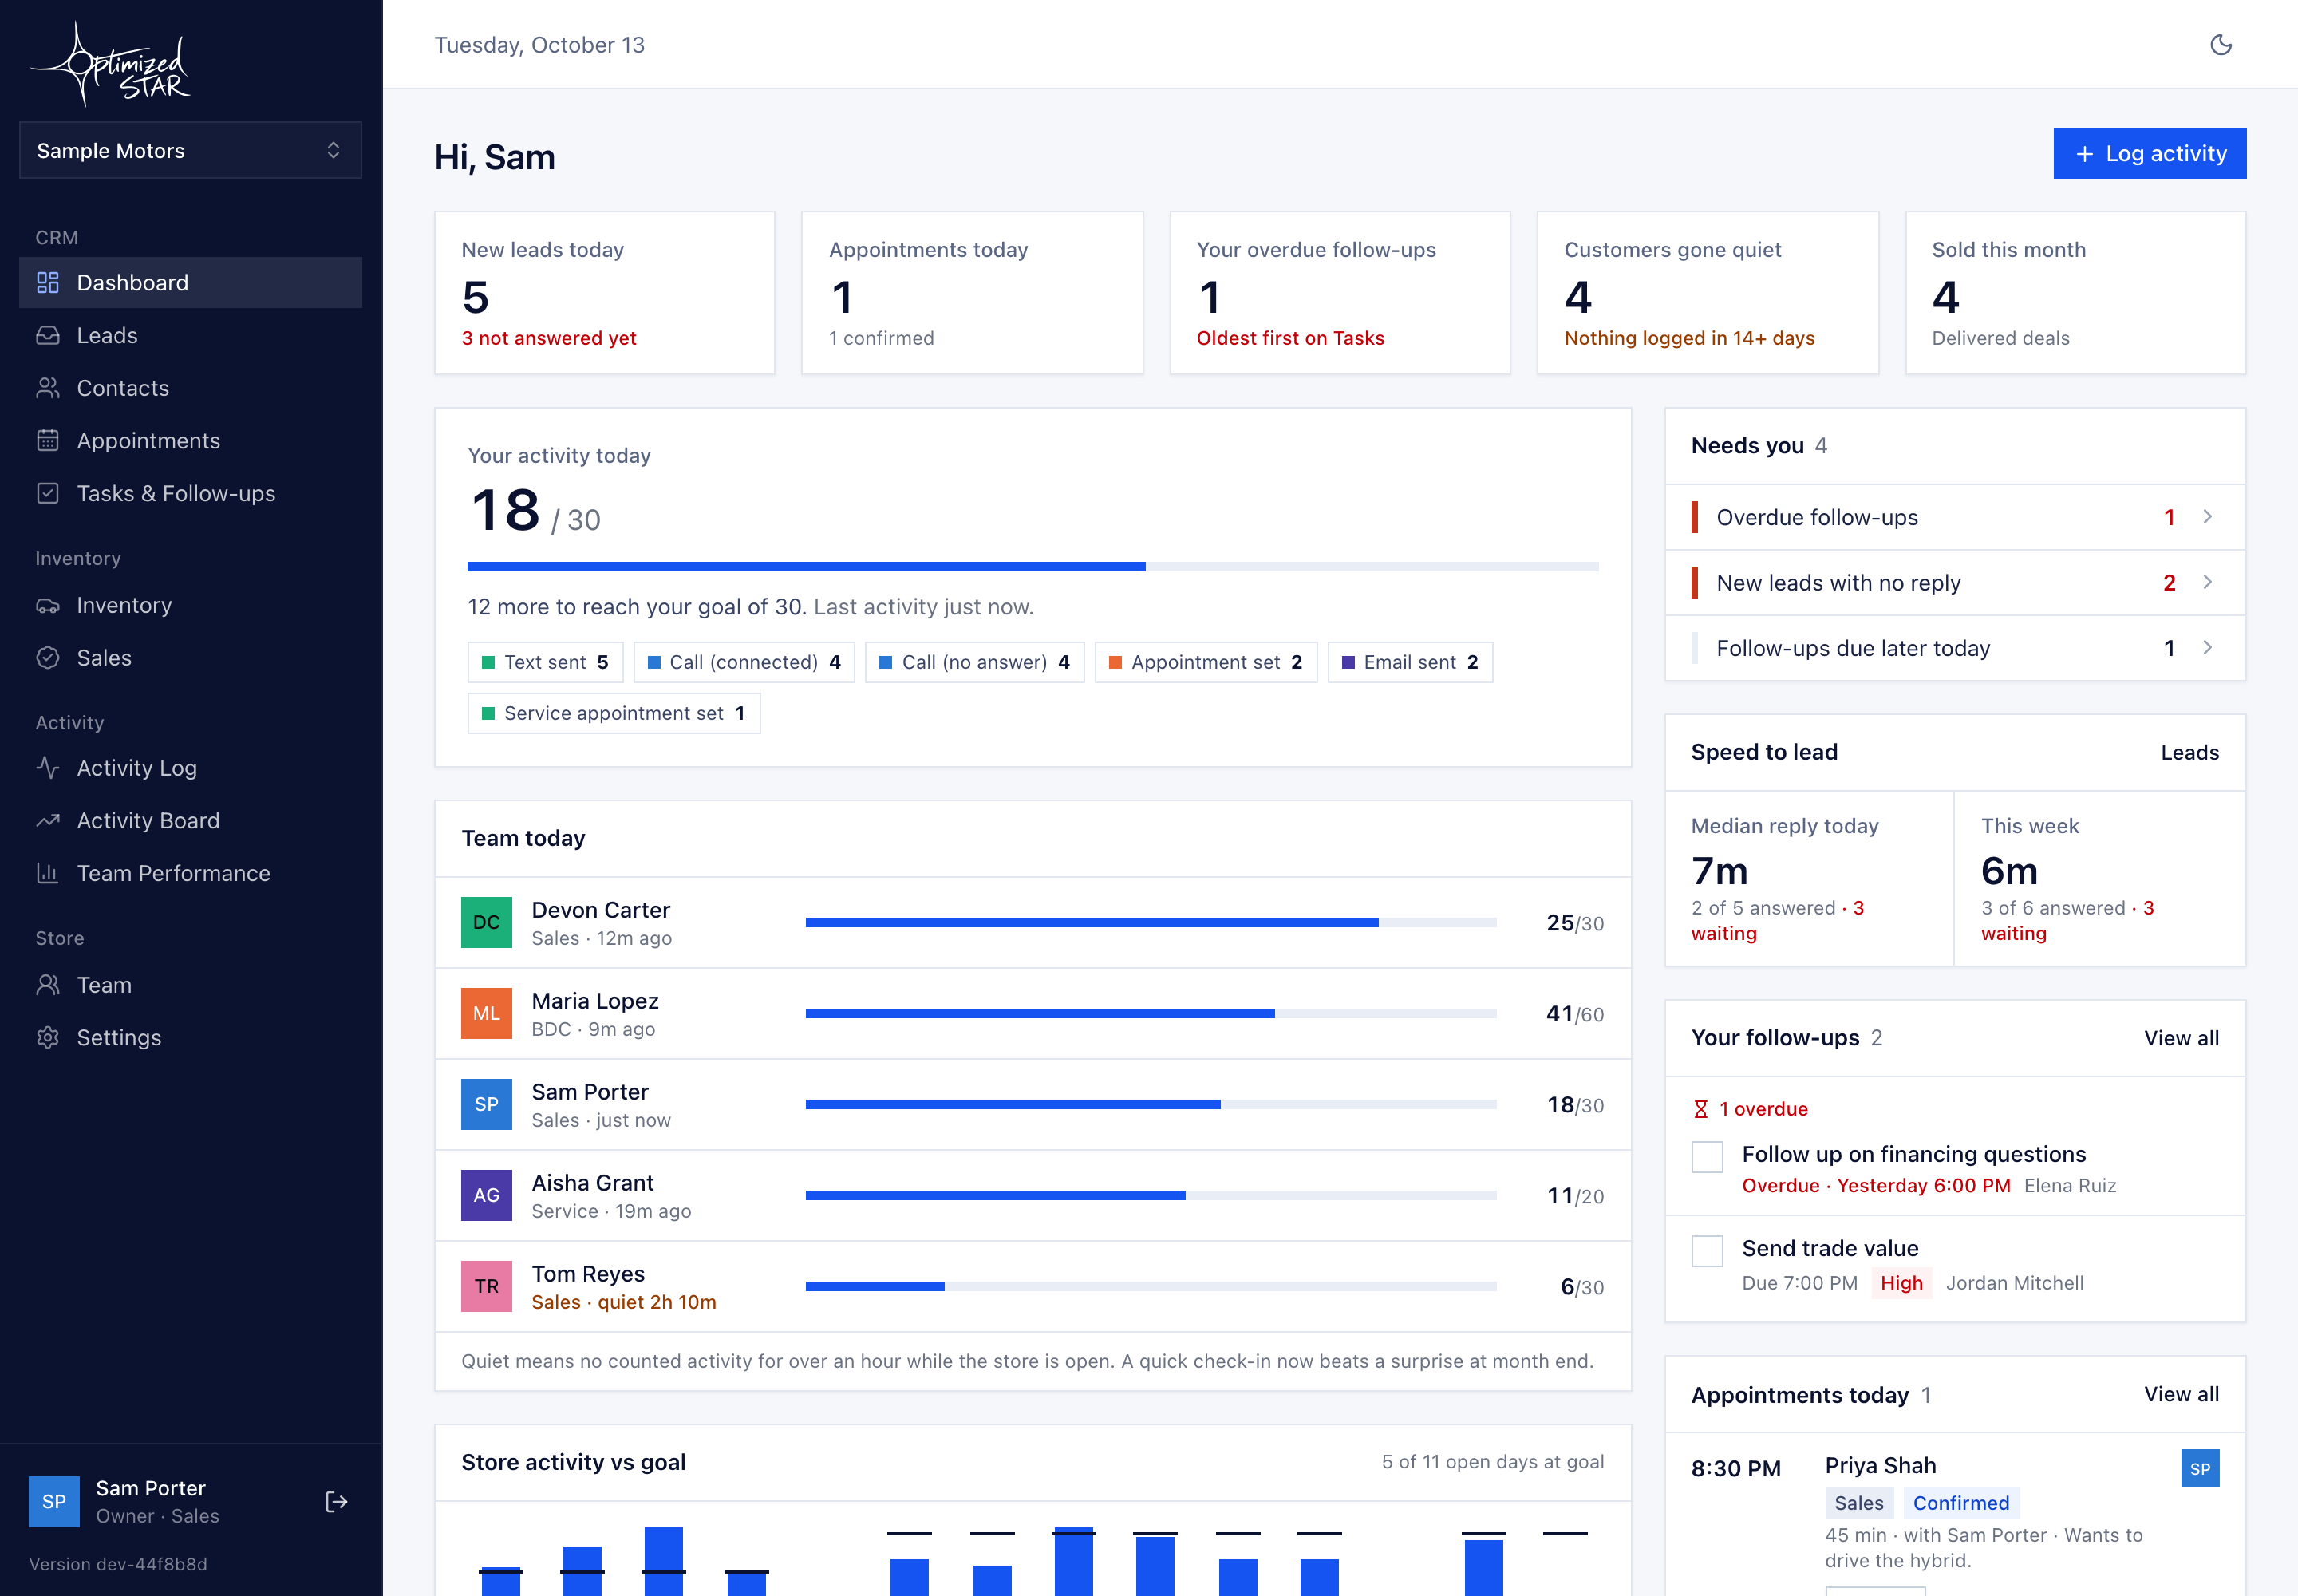Click the Dashboard grid icon
Screen dimensions: 2298x1596
point(48,283)
